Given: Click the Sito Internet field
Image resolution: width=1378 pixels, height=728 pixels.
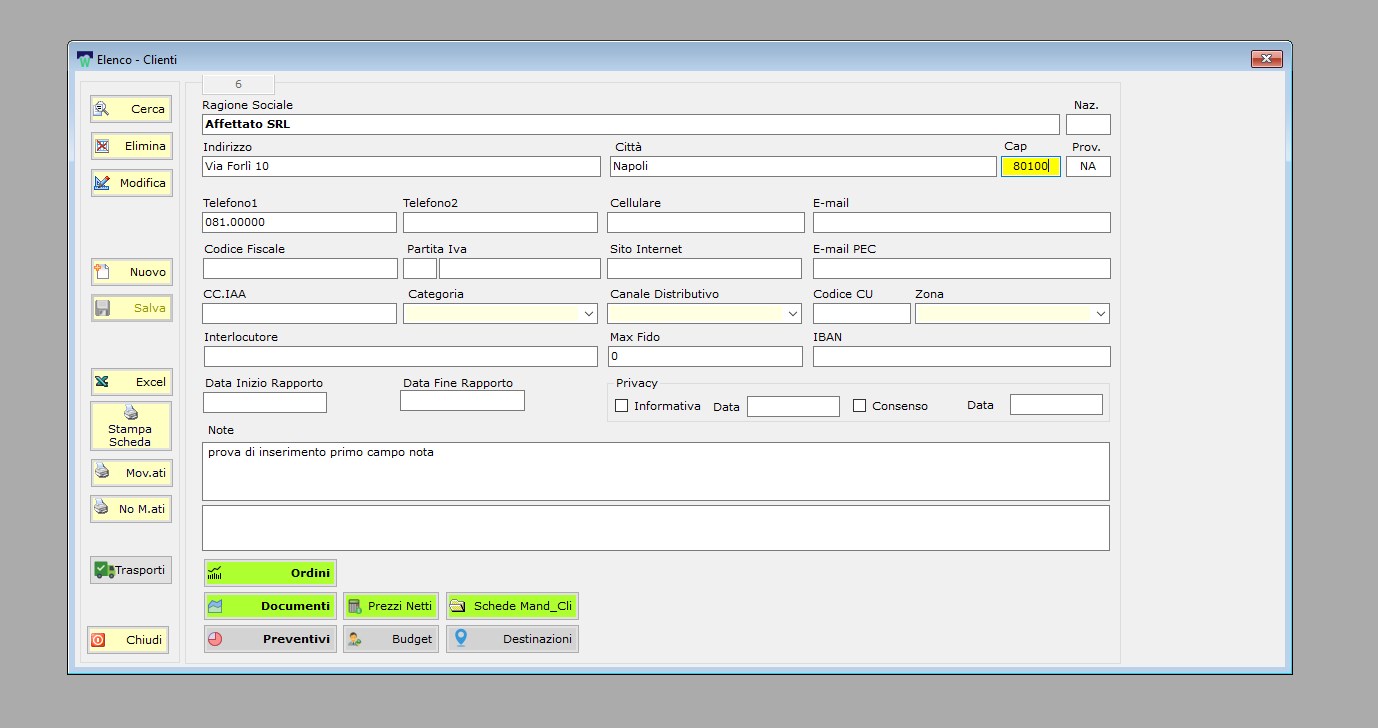Looking at the screenshot, I should tap(704, 268).
